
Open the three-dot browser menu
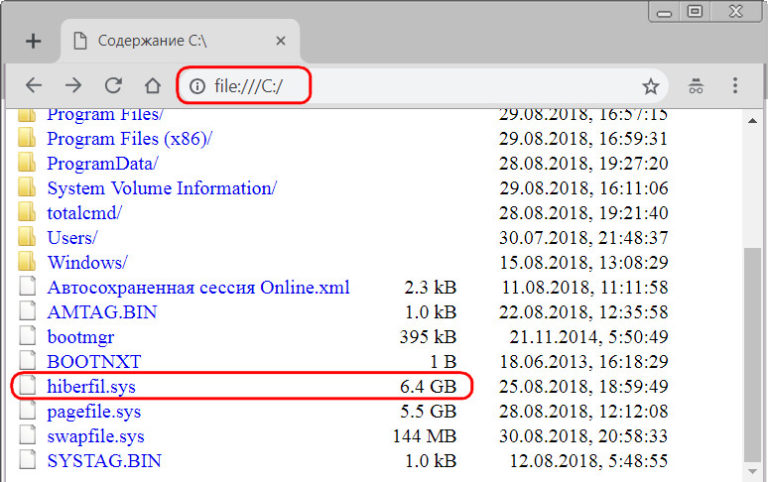[735, 85]
